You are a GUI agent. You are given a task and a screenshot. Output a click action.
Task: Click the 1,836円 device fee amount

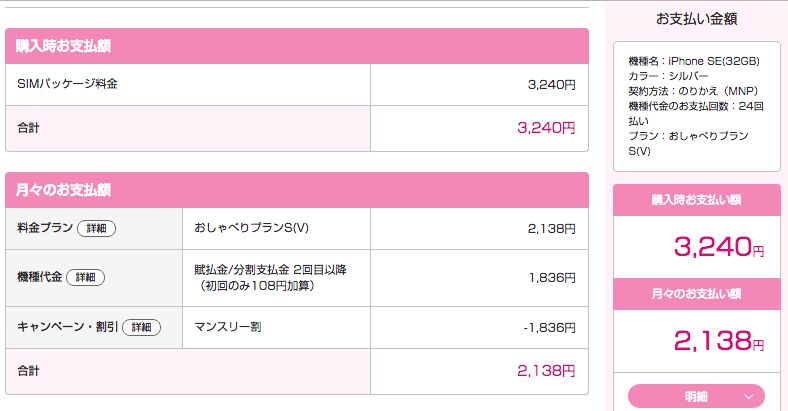tap(552, 277)
